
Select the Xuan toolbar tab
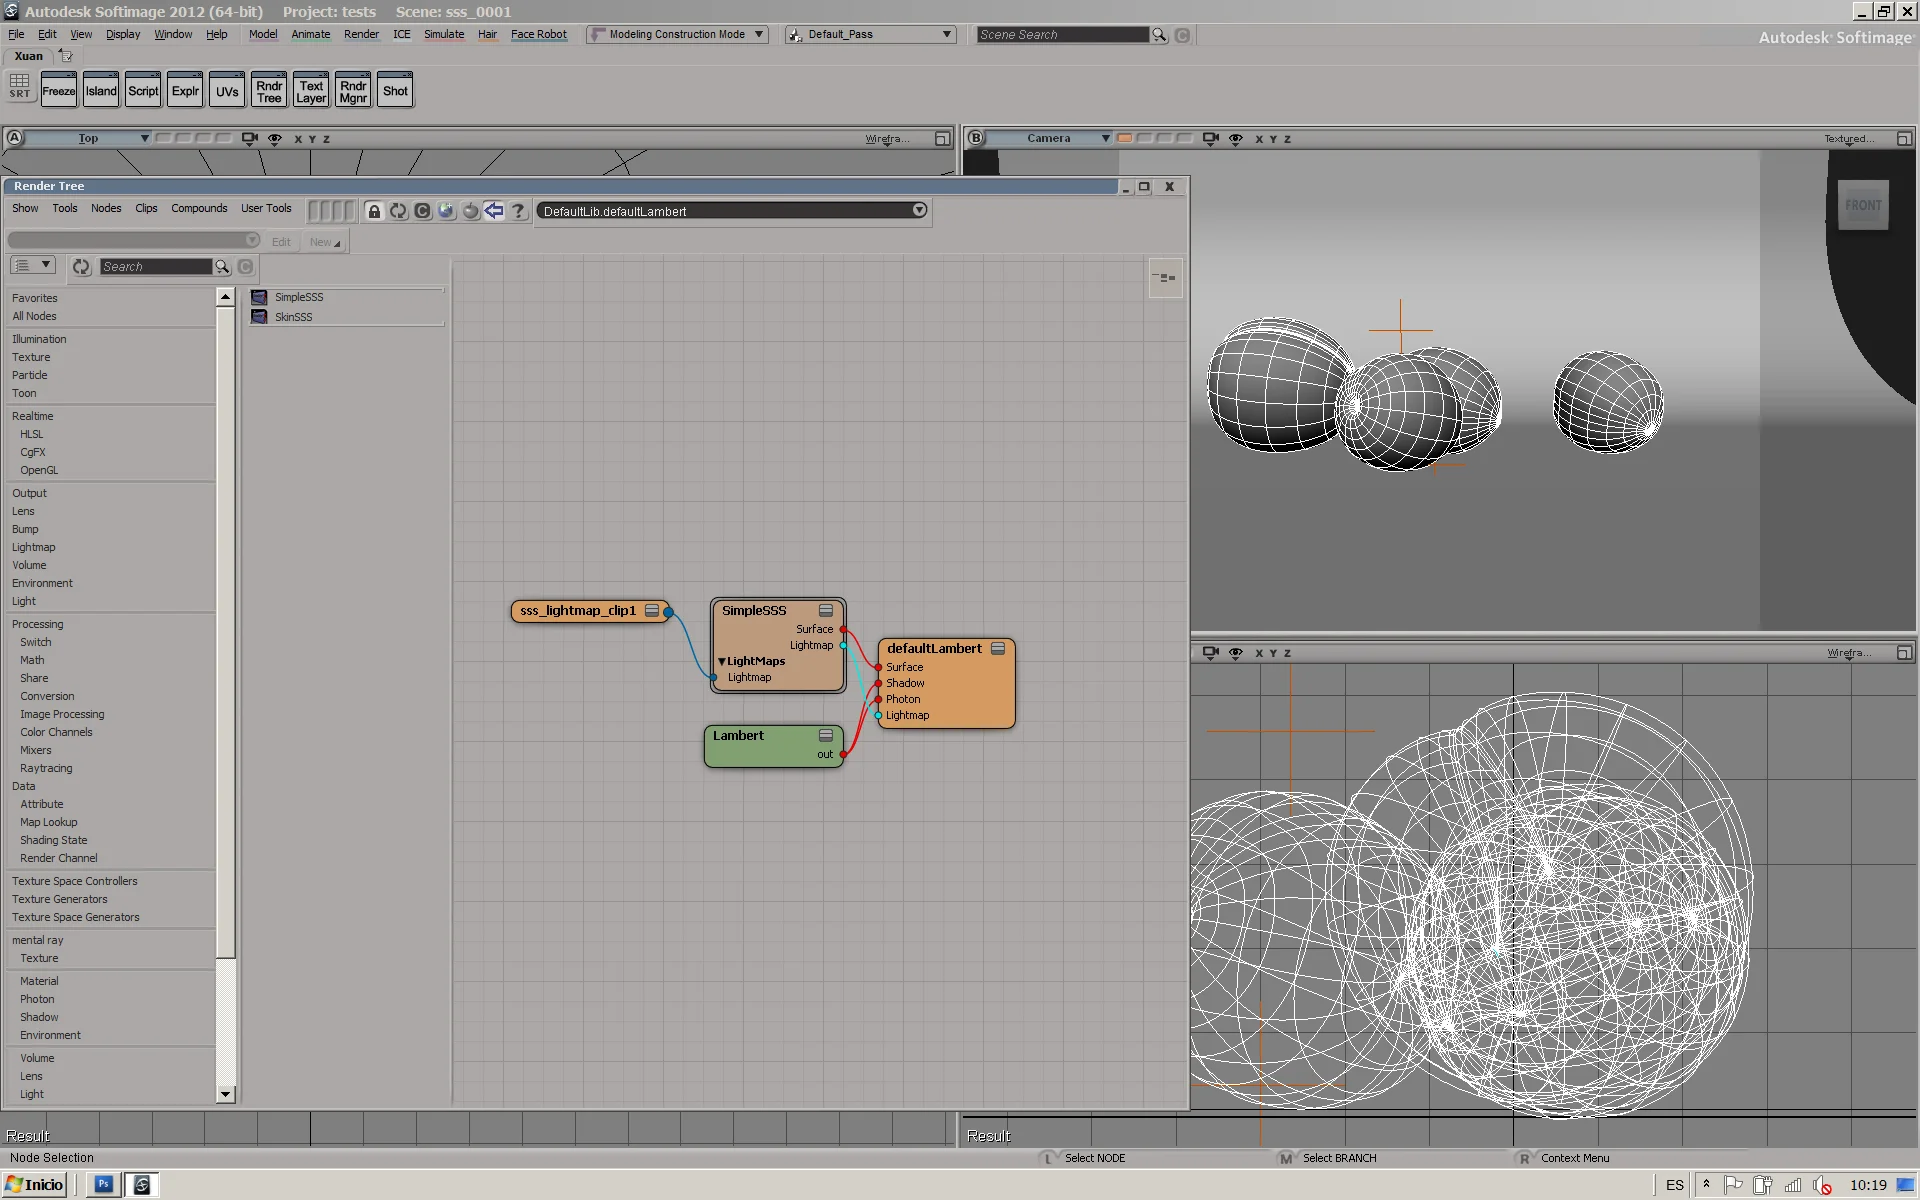28,56
